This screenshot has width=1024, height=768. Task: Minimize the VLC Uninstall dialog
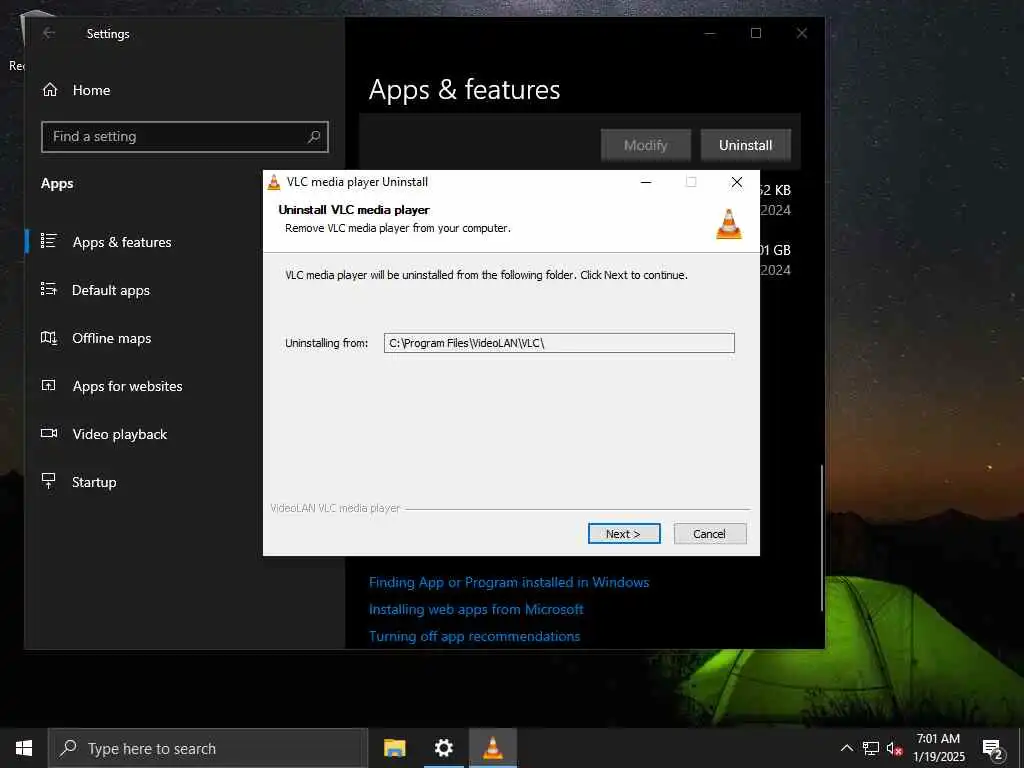click(646, 182)
